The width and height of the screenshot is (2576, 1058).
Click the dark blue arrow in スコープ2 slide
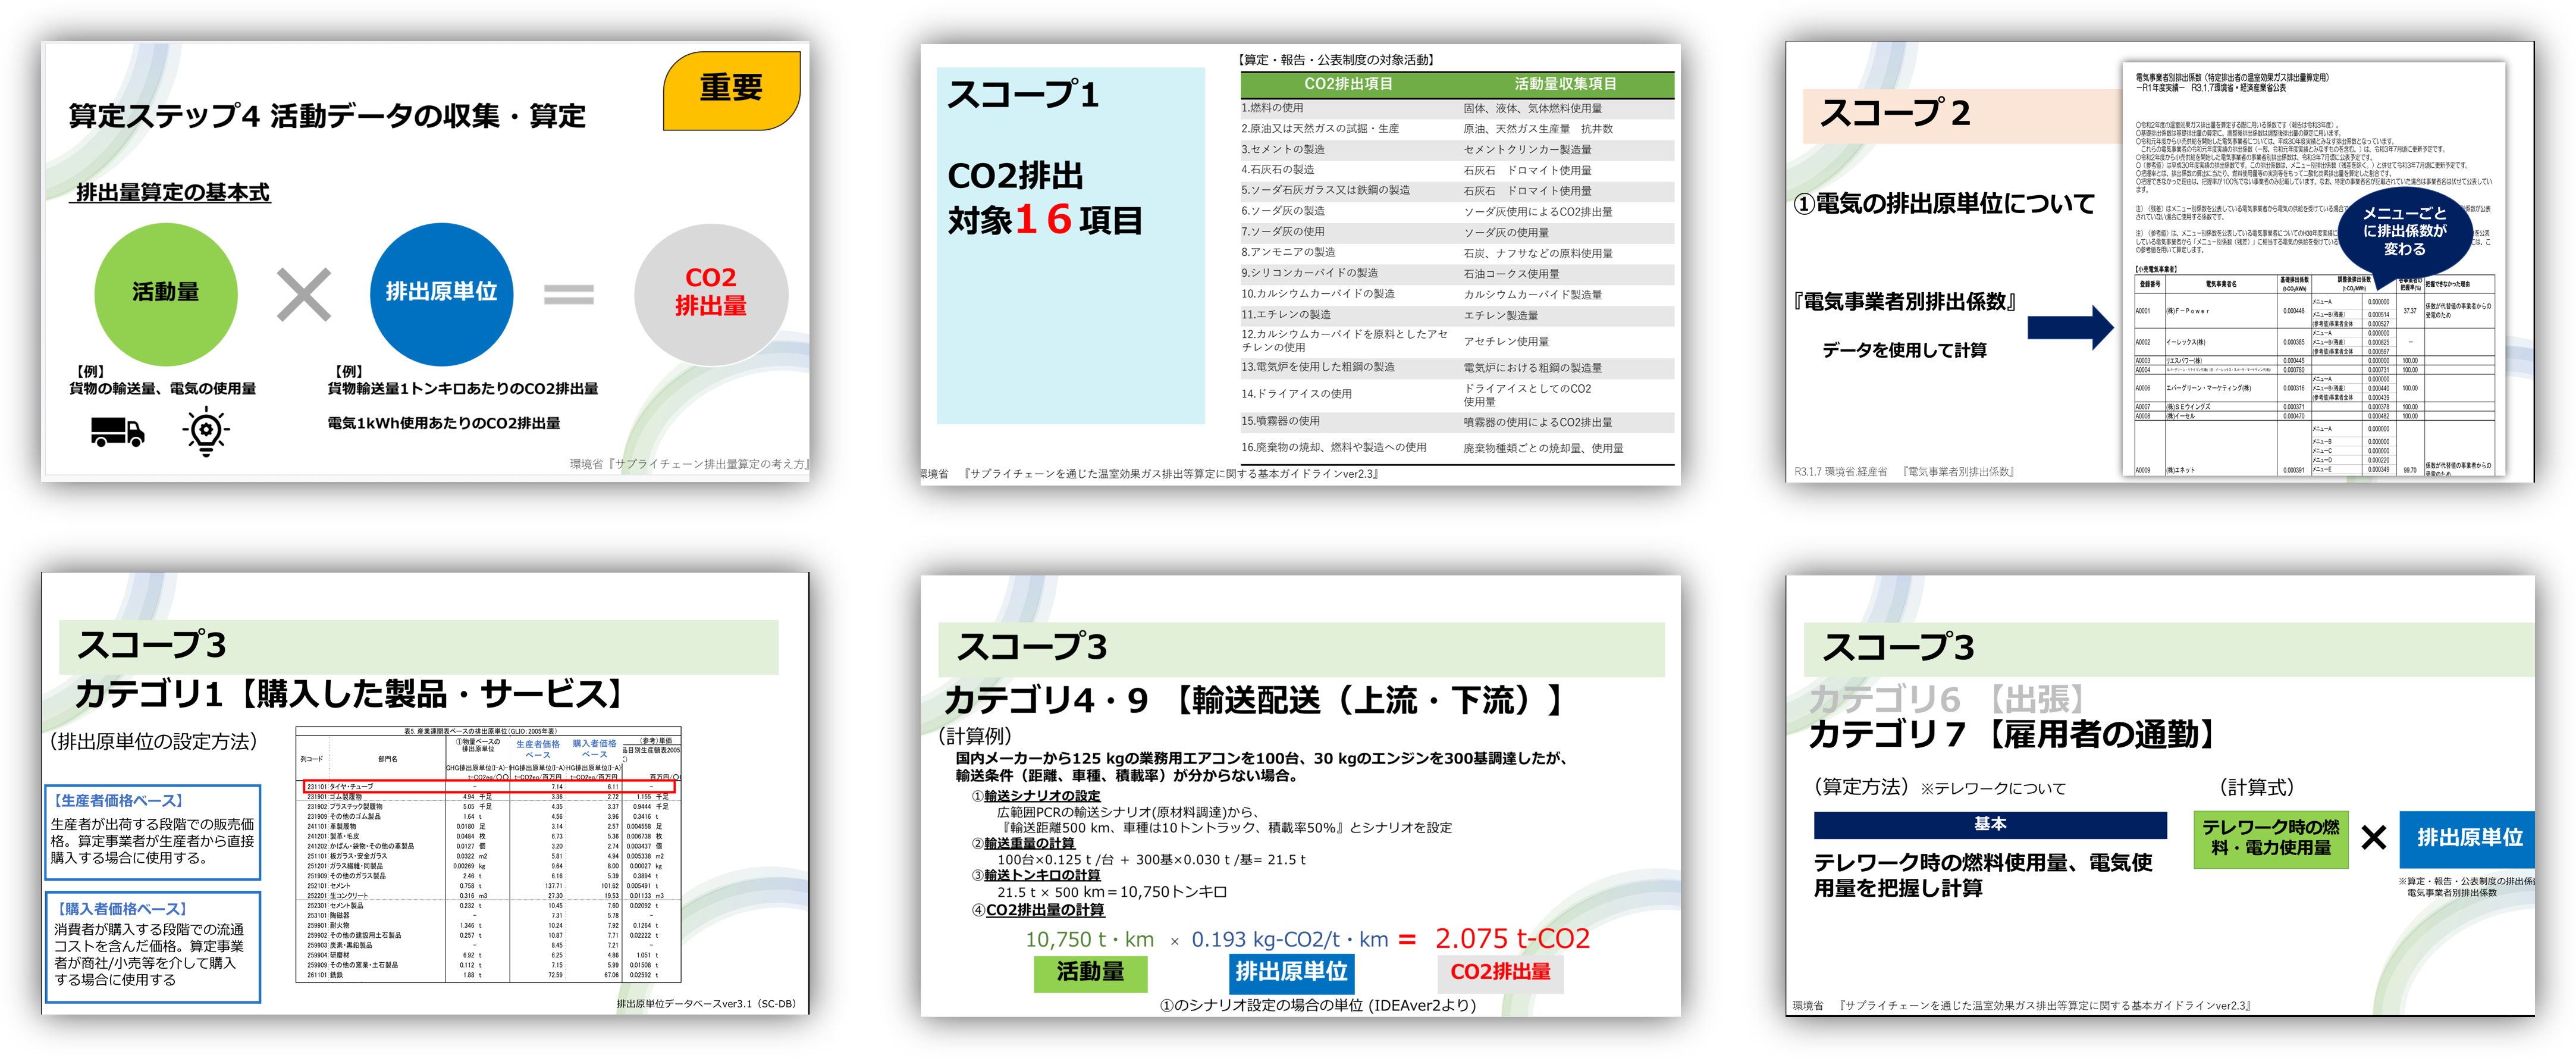(2070, 327)
